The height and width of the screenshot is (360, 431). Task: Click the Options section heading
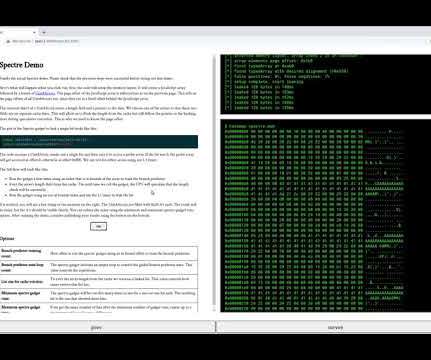(x=7, y=239)
